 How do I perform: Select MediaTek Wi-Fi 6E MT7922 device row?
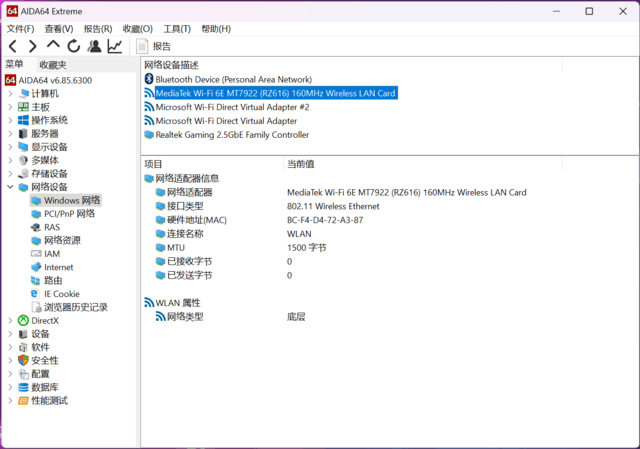(x=276, y=93)
